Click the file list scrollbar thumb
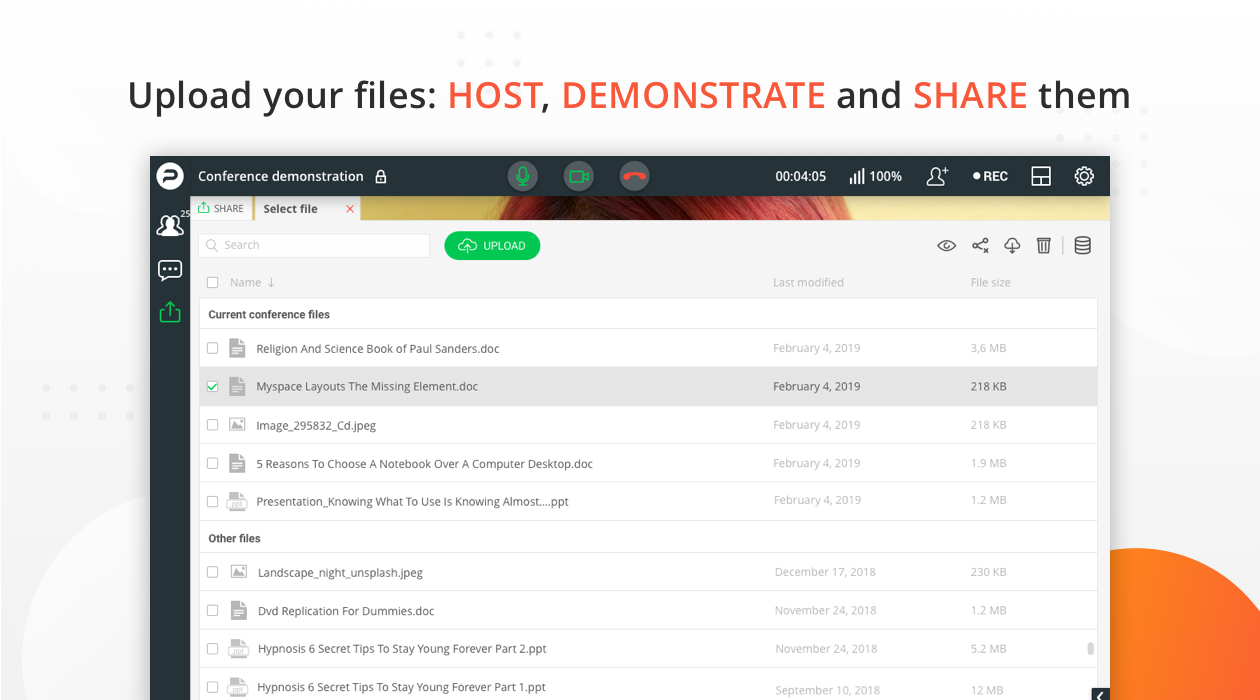The image size is (1260, 700). (1091, 648)
